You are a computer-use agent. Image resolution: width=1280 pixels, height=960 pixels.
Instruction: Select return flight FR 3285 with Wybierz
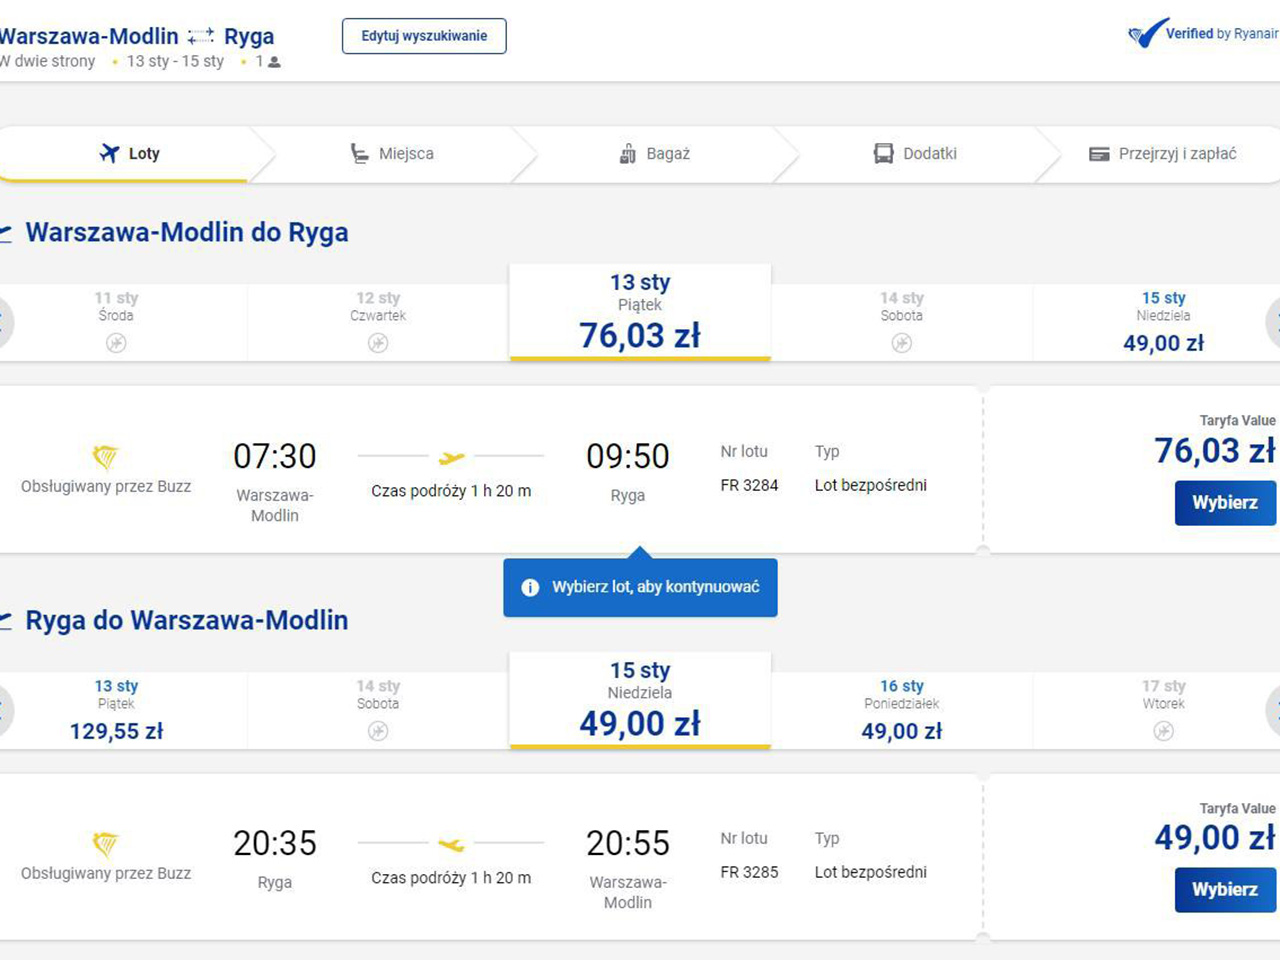click(1224, 889)
